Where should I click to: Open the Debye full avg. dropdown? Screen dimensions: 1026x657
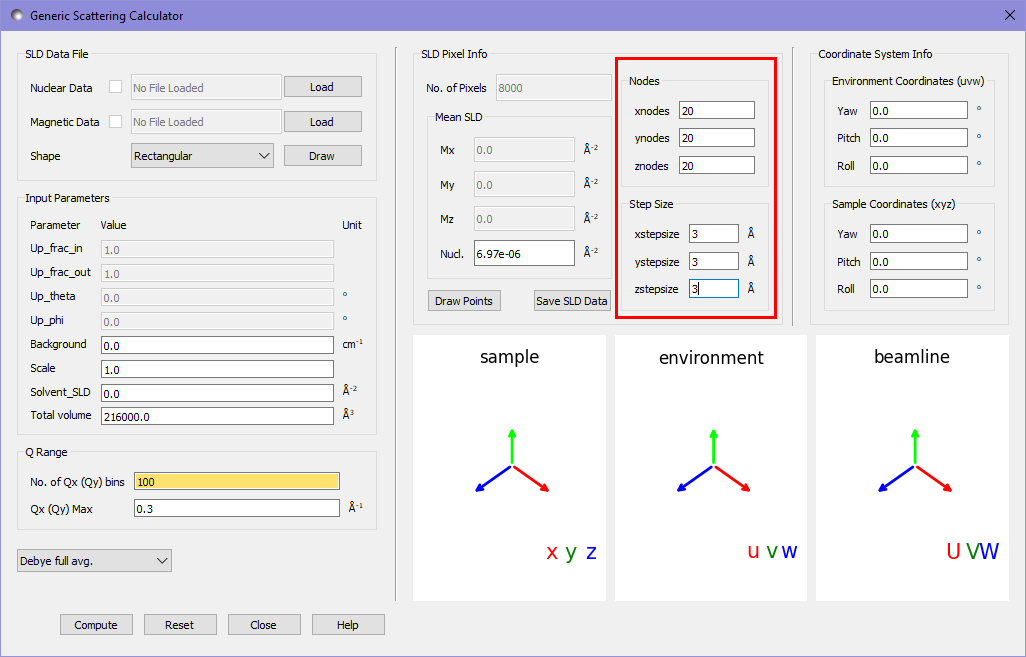click(93, 560)
